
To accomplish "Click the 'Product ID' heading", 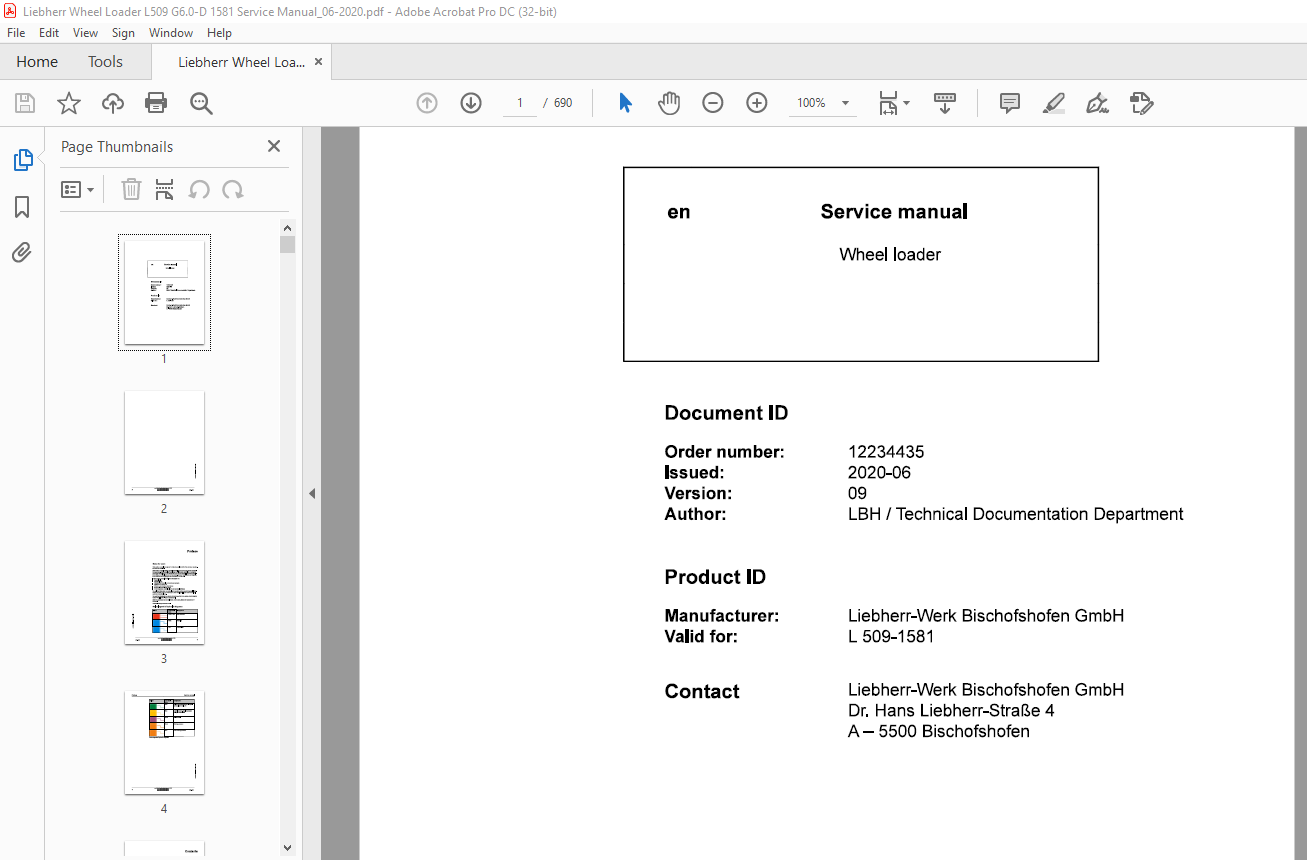I will pyautogui.click(x=715, y=577).
